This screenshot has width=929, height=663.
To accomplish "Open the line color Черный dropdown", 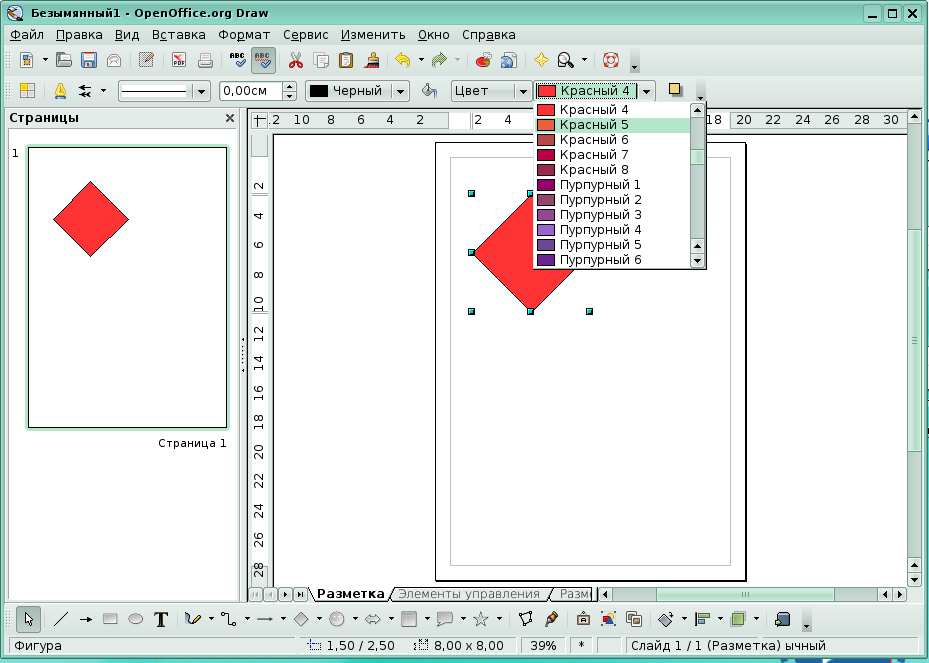I will point(400,91).
